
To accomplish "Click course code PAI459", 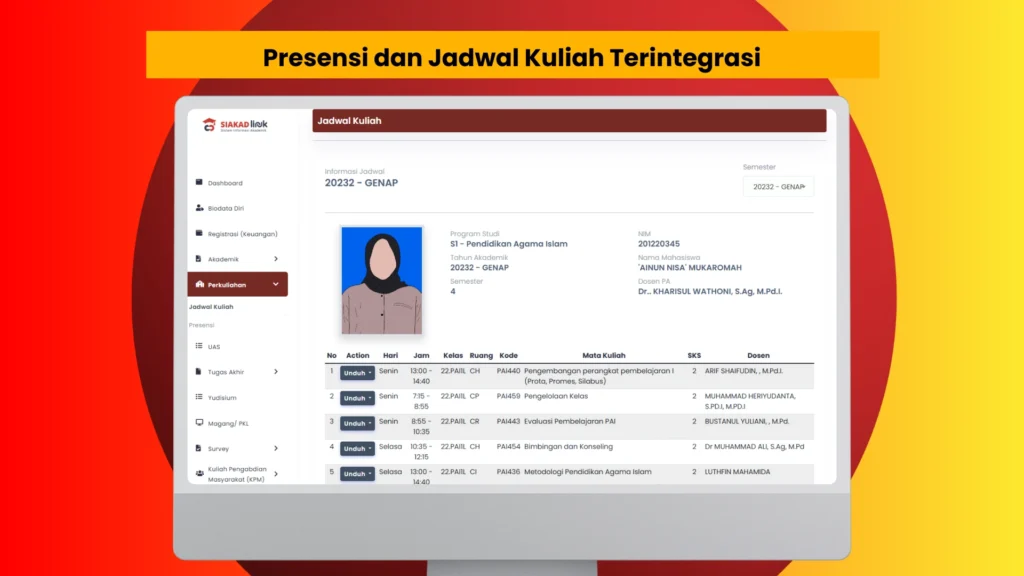I will coord(508,396).
